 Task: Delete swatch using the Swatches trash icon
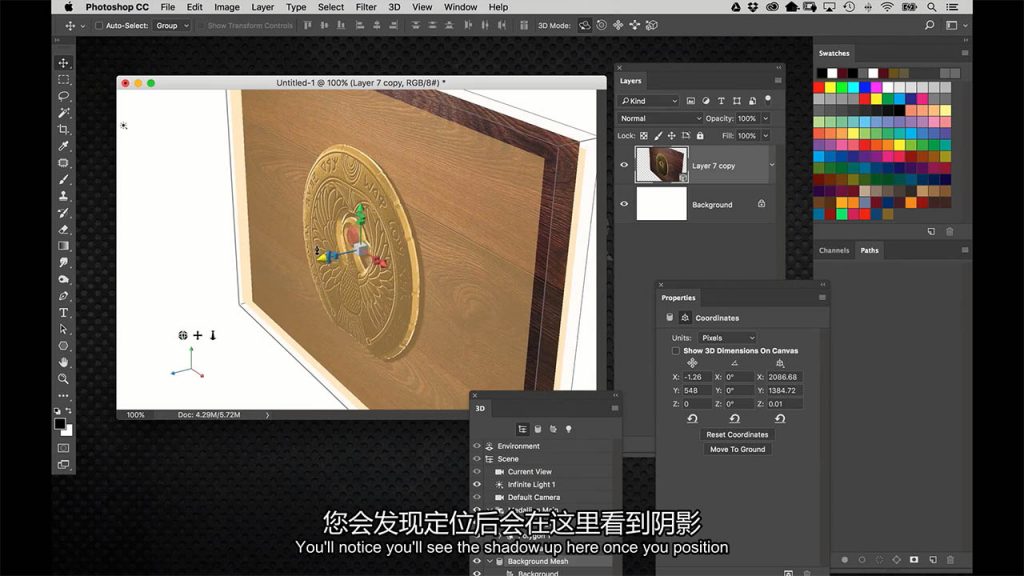point(950,232)
